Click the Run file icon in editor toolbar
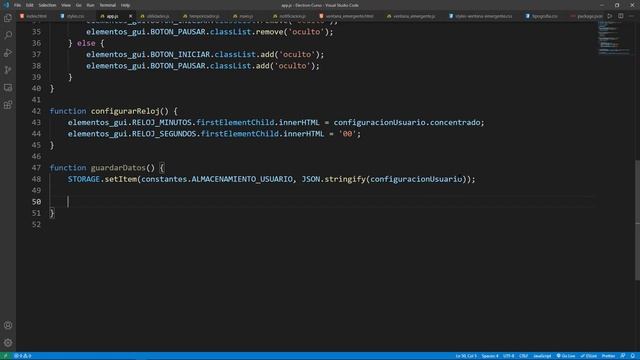 610,16
